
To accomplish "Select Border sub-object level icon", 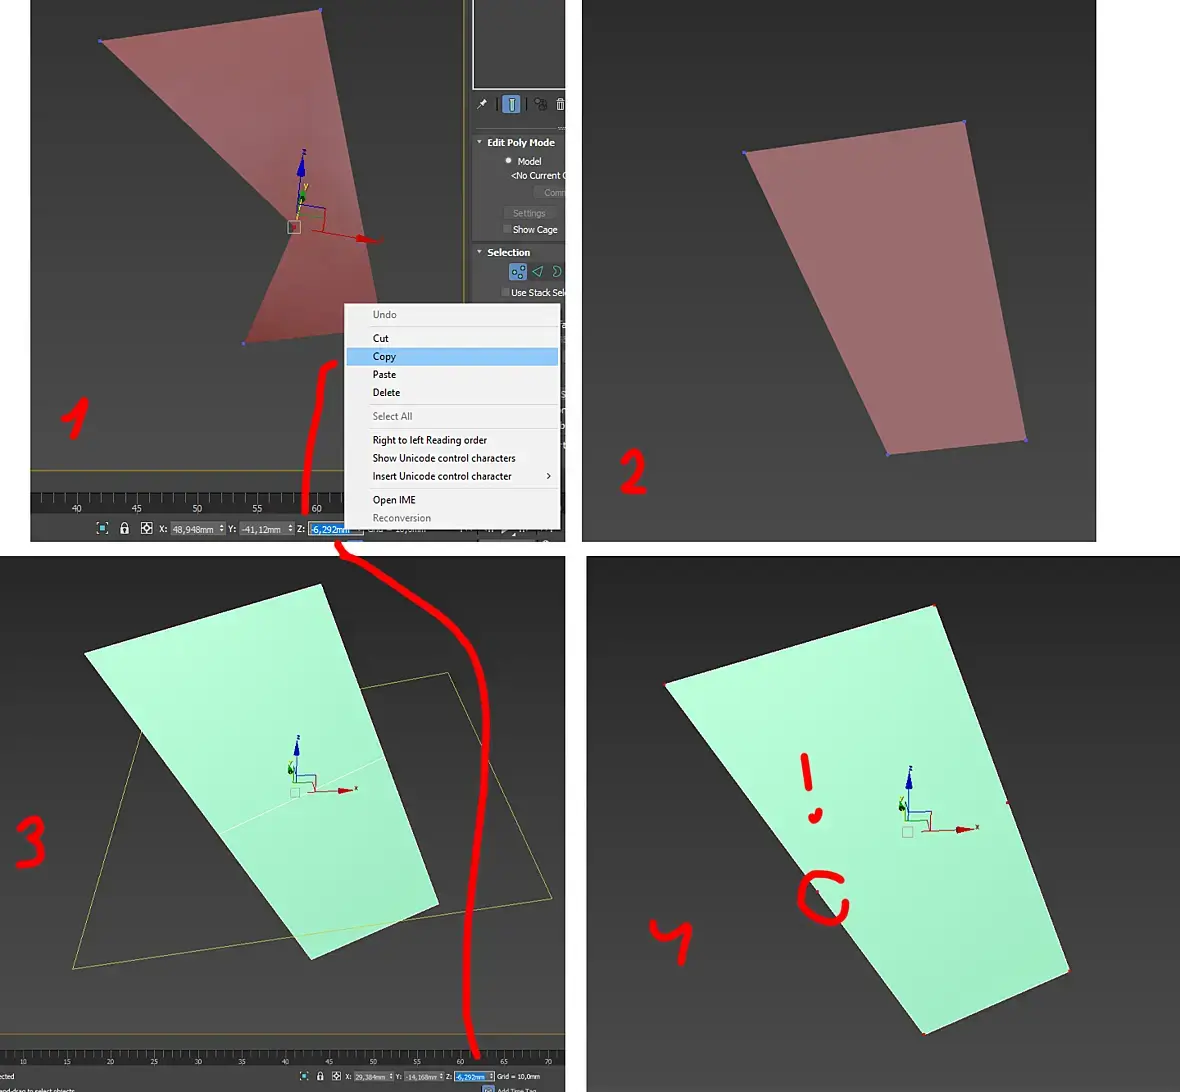I will pyautogui.click(x=557, y=272).
